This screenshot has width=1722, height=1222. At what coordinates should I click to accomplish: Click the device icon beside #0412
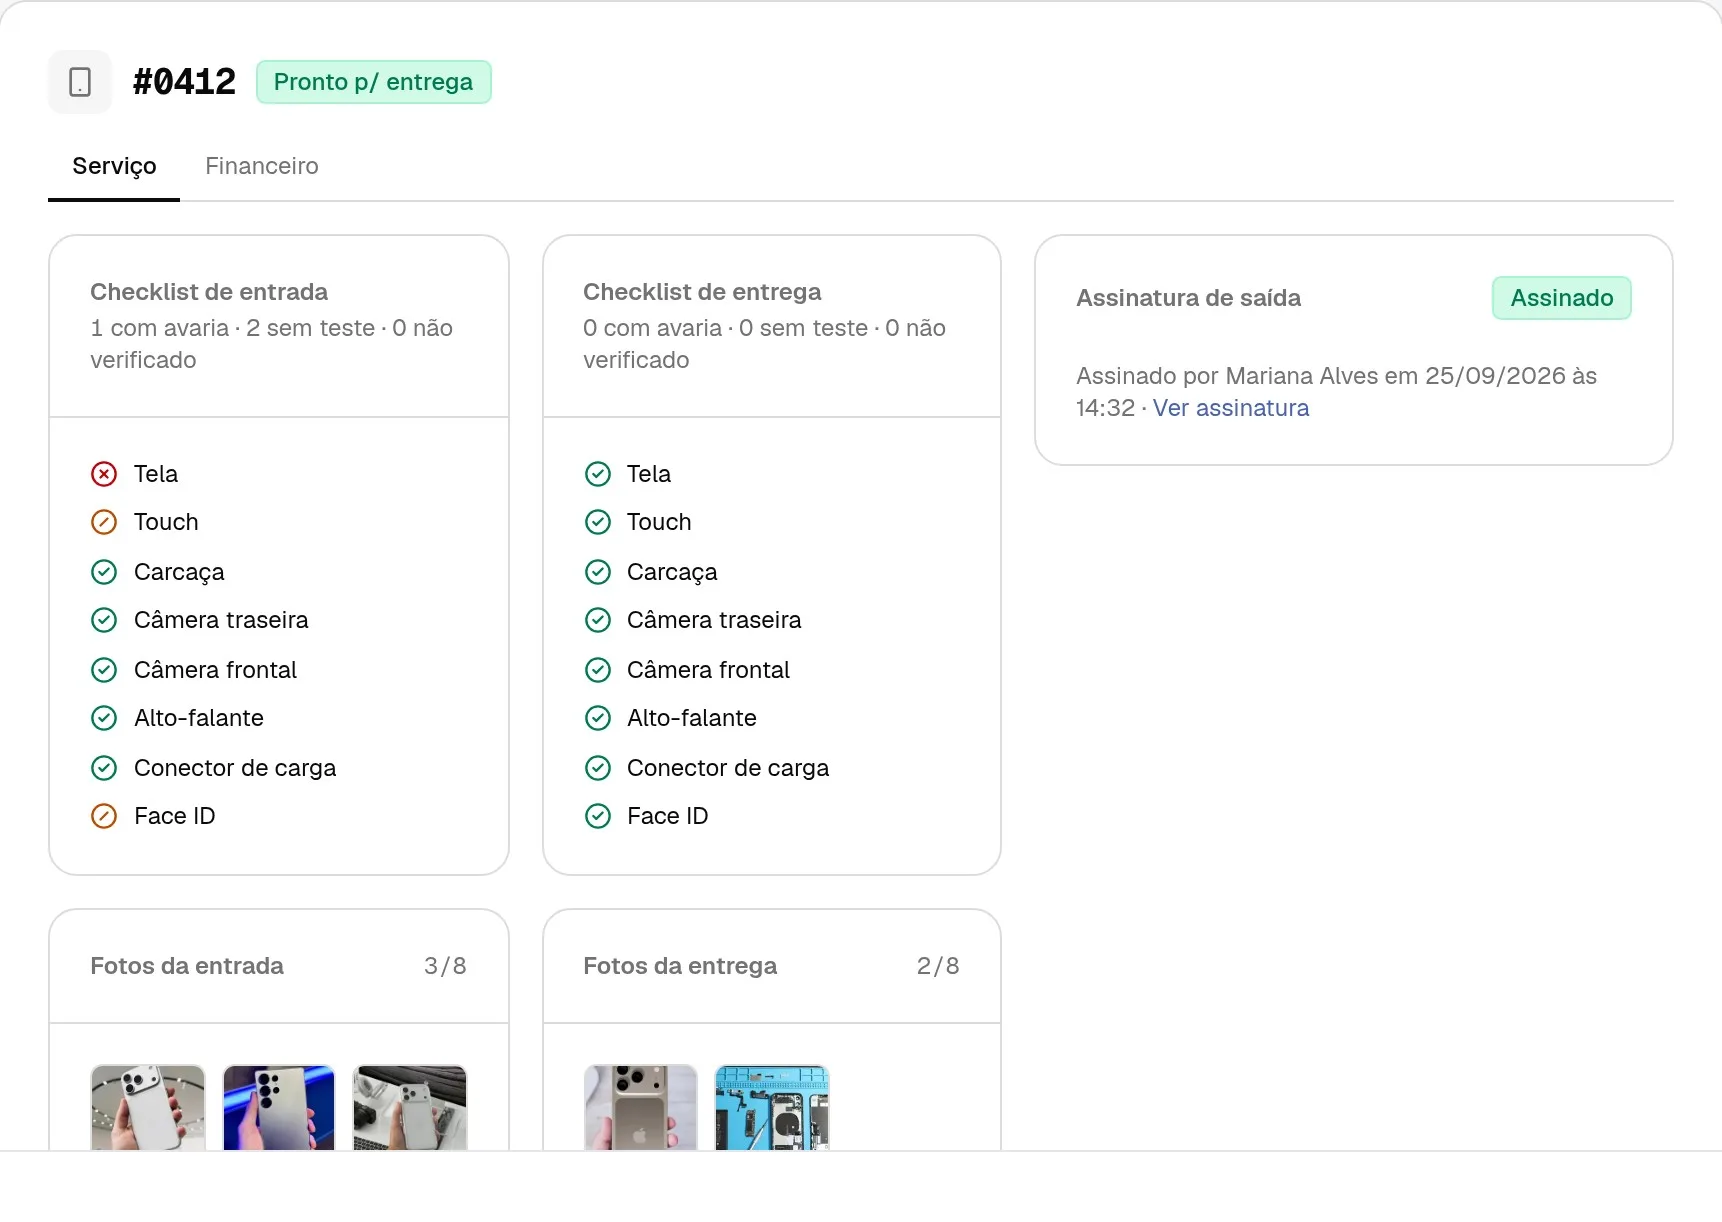[80, 82]
